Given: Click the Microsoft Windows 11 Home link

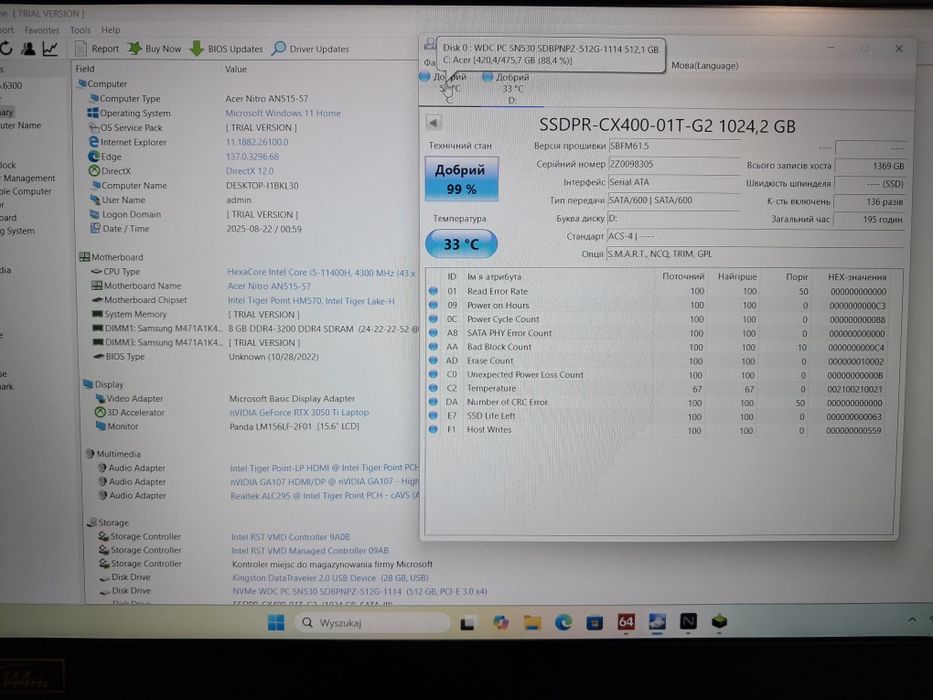Looking at the screenshot, I should click(x=283, y=113).
